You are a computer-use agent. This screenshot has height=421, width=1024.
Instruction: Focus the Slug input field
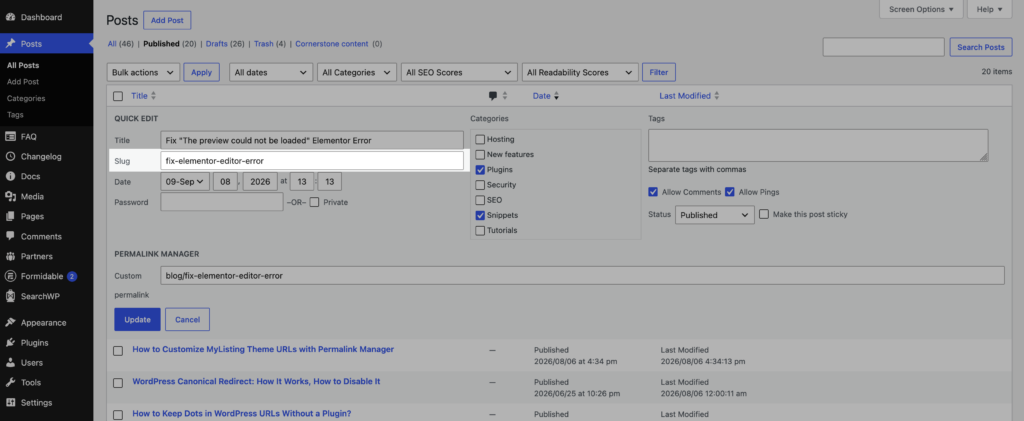pos(312,161)
